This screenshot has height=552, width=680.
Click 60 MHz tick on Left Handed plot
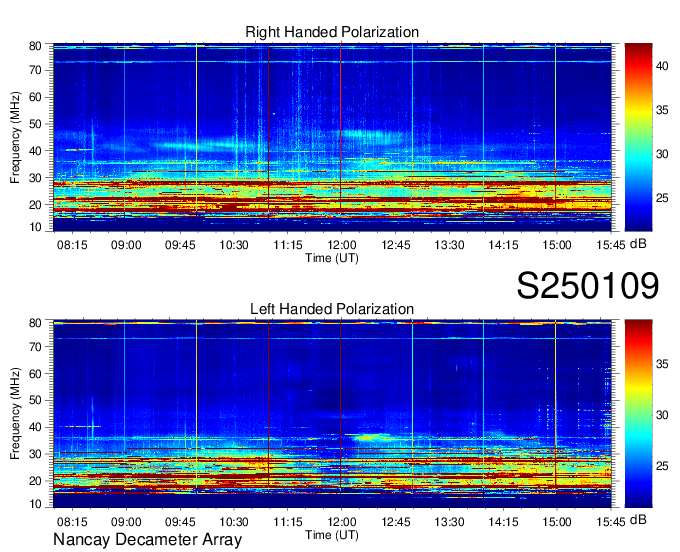[36, 374]
